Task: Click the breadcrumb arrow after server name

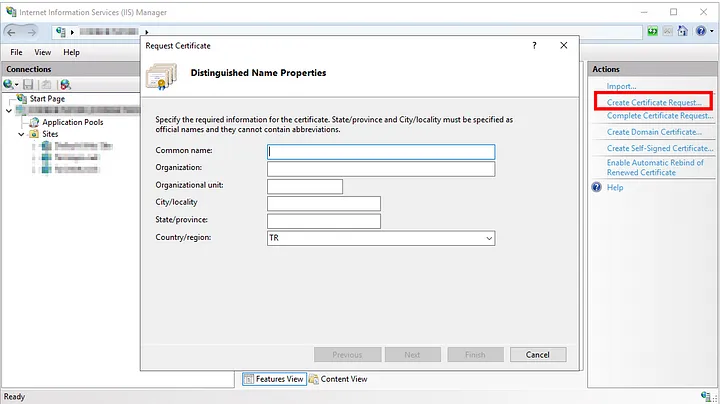Action: coord(146,32)
